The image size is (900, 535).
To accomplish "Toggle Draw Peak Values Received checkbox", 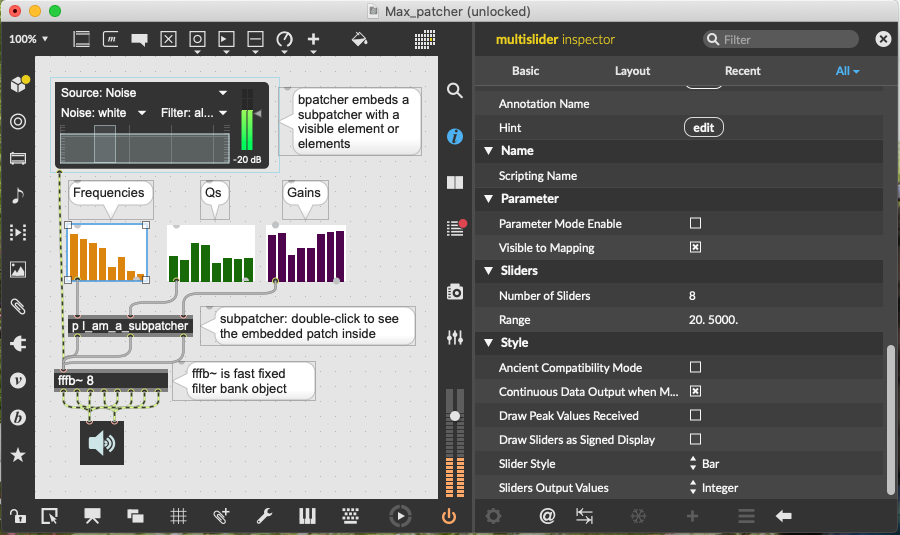I will pyautogui.click(x=696, y=416).
